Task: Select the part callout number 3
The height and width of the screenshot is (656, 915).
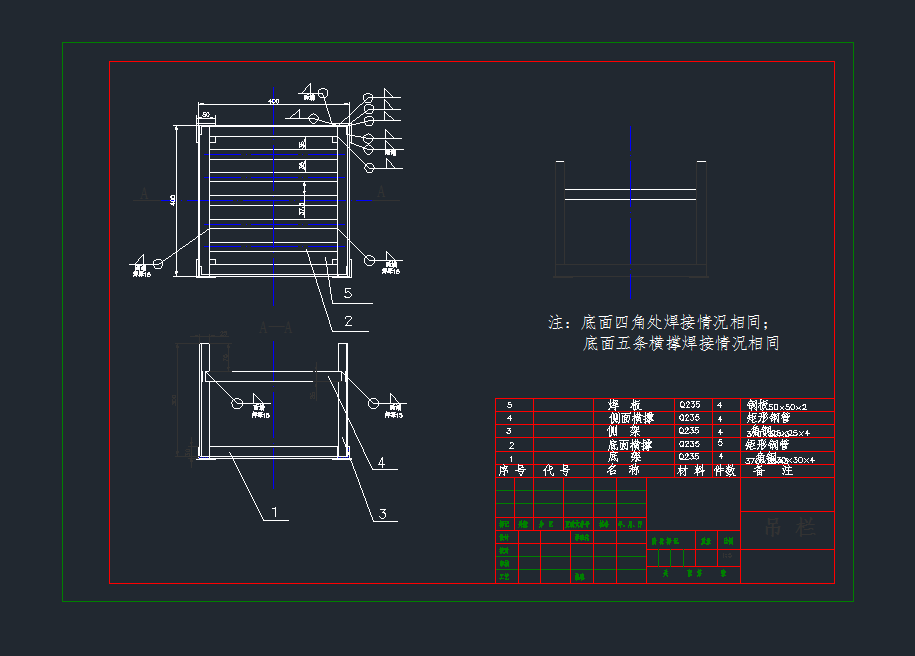Action: coord(382,513)
